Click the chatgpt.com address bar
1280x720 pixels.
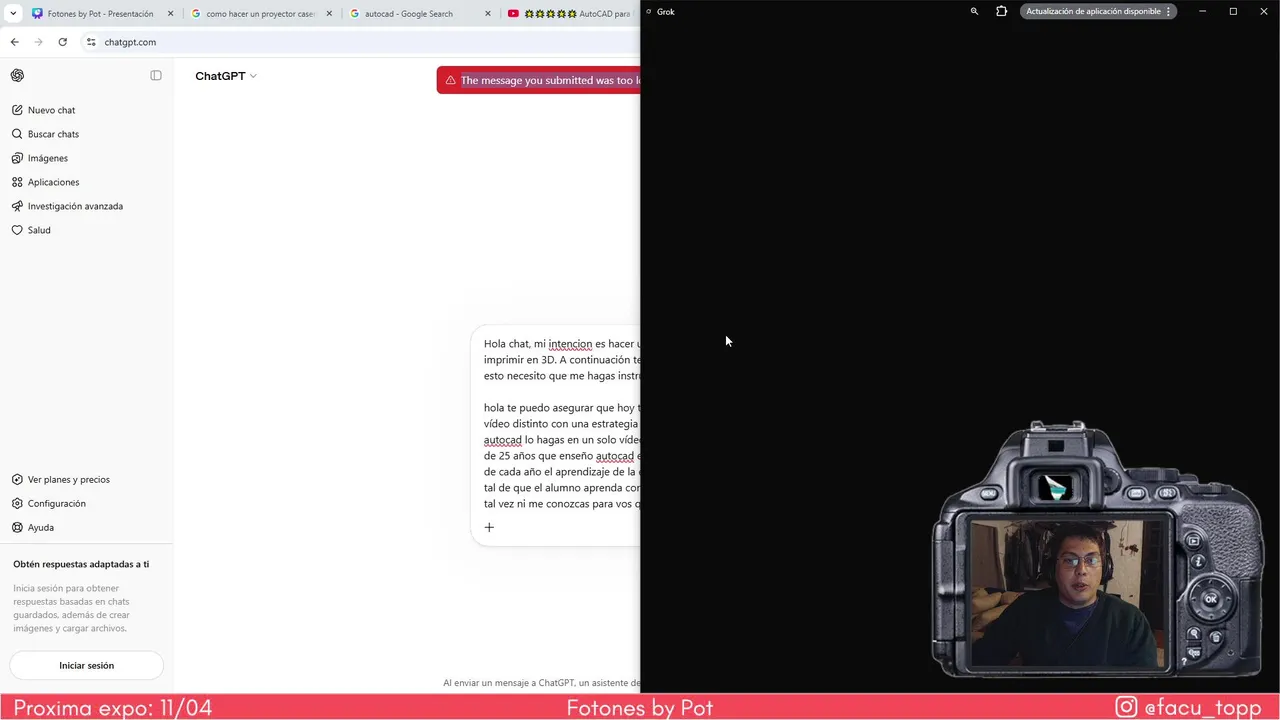(x=360, y=42)
